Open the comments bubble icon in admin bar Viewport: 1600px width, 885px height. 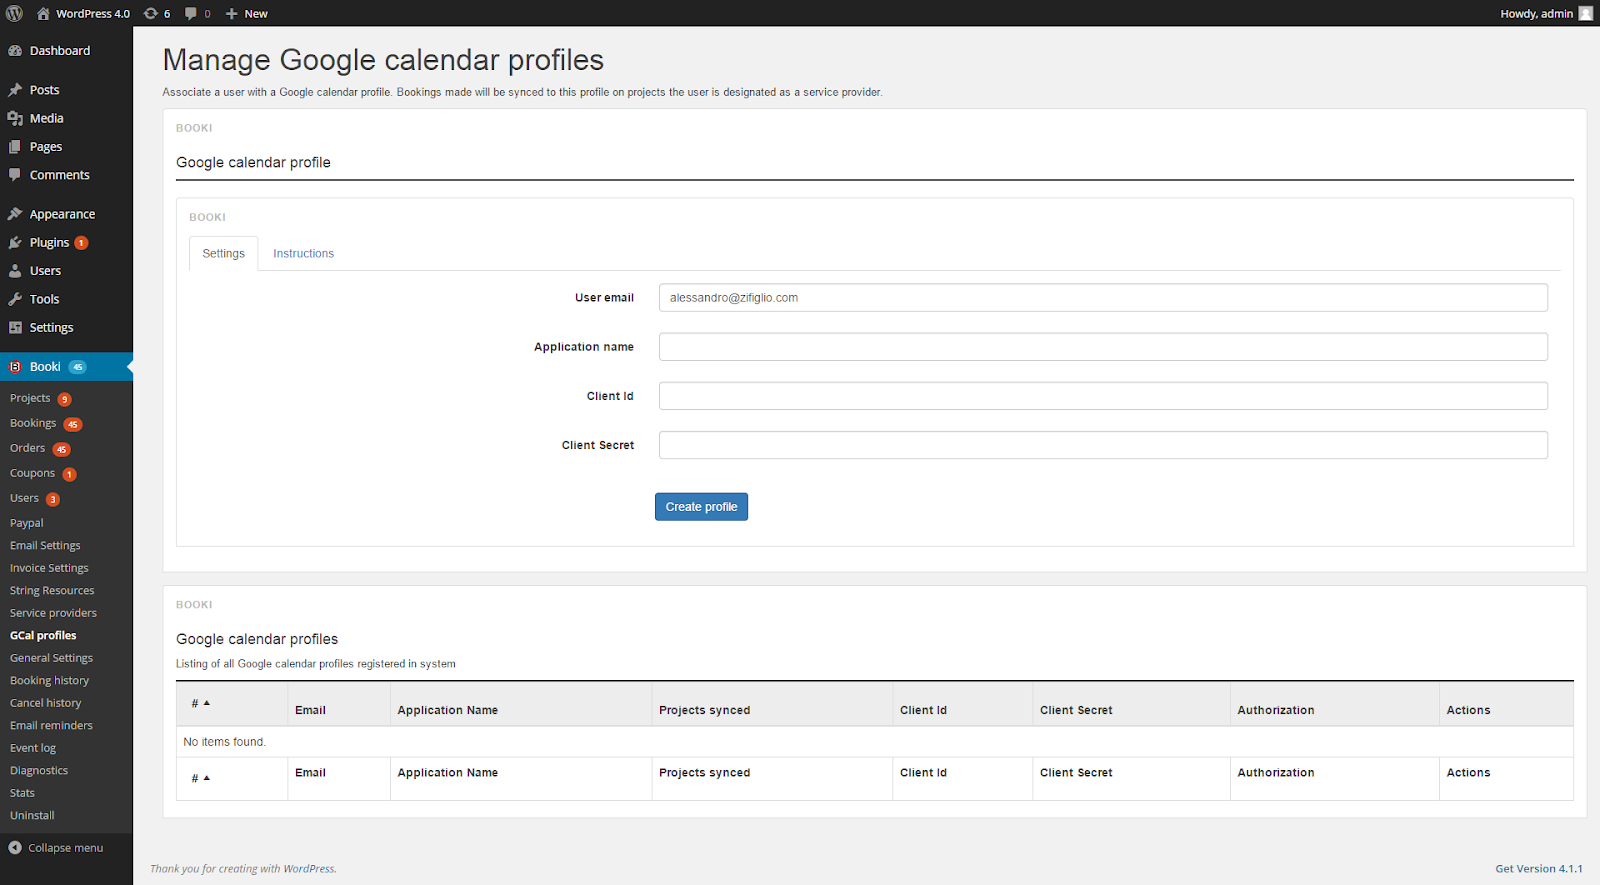[190, 13]
